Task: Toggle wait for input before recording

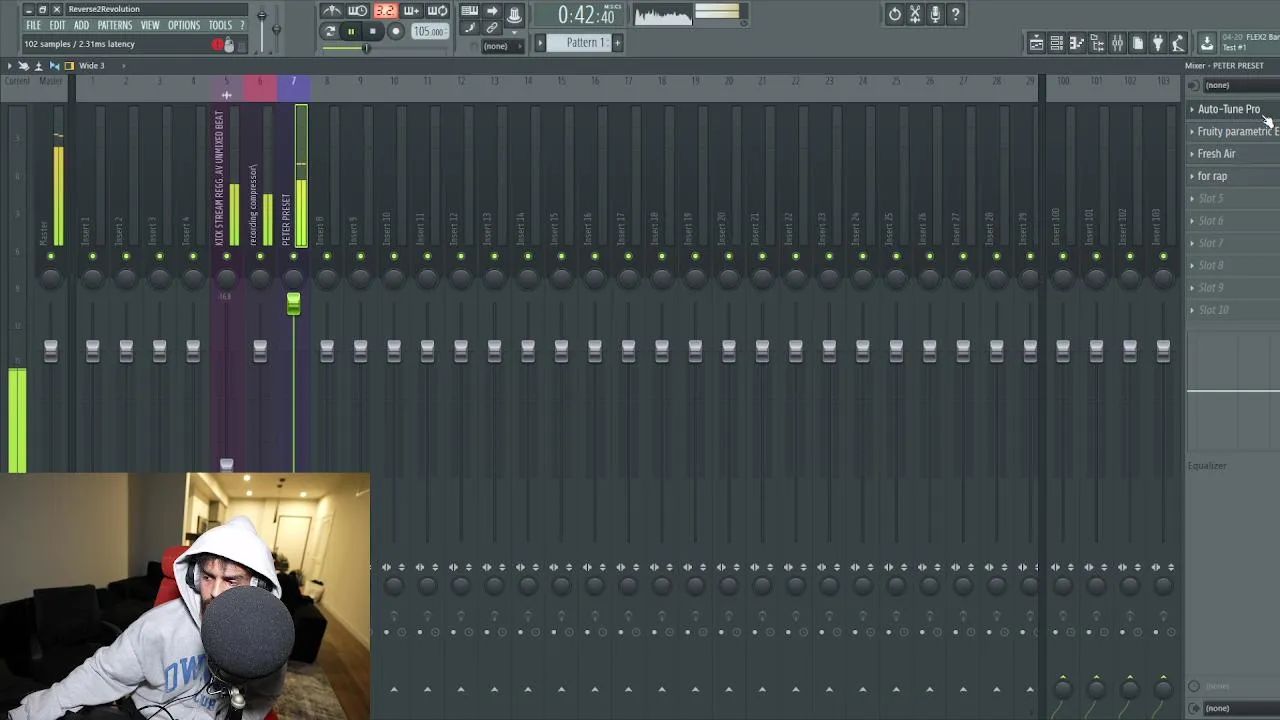Action: click(x=358, y=11)
